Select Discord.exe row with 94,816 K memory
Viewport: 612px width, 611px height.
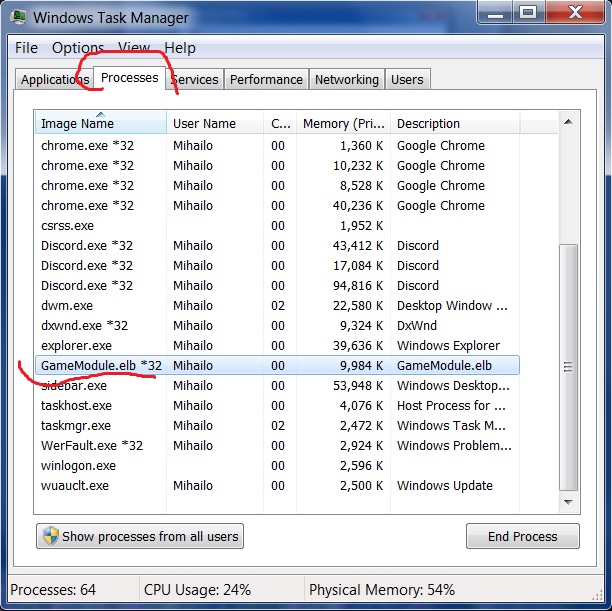coord(277,285)
